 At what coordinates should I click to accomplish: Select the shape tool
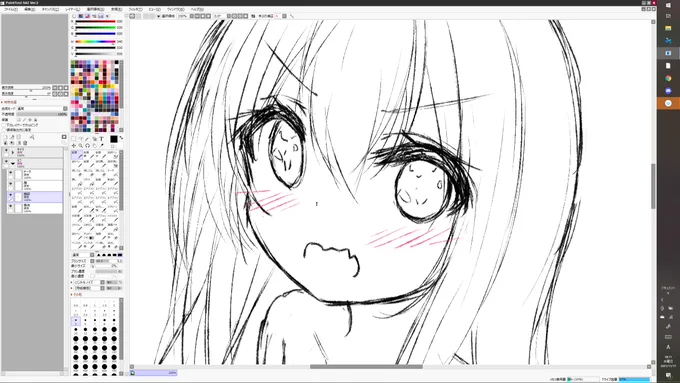95,138
